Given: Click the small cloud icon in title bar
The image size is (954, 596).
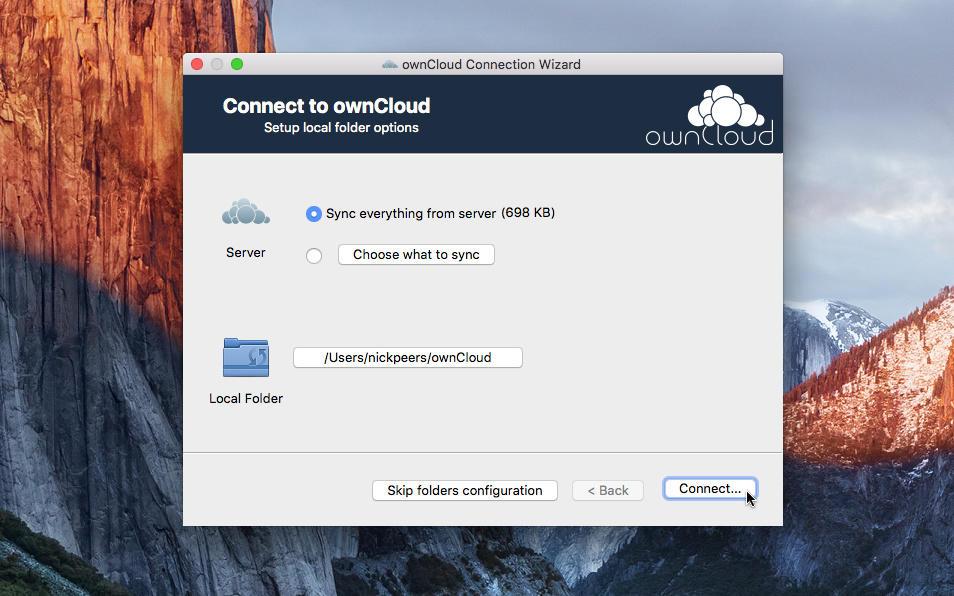Looking at the screenshot, I should [389, 64].
